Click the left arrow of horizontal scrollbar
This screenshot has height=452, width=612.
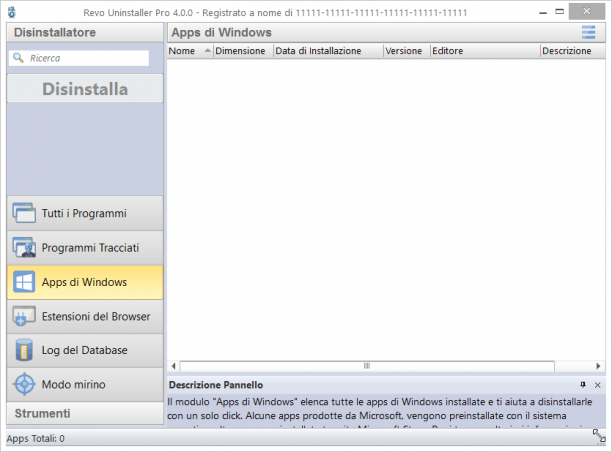pyautogui.click(x=174, y=366)
